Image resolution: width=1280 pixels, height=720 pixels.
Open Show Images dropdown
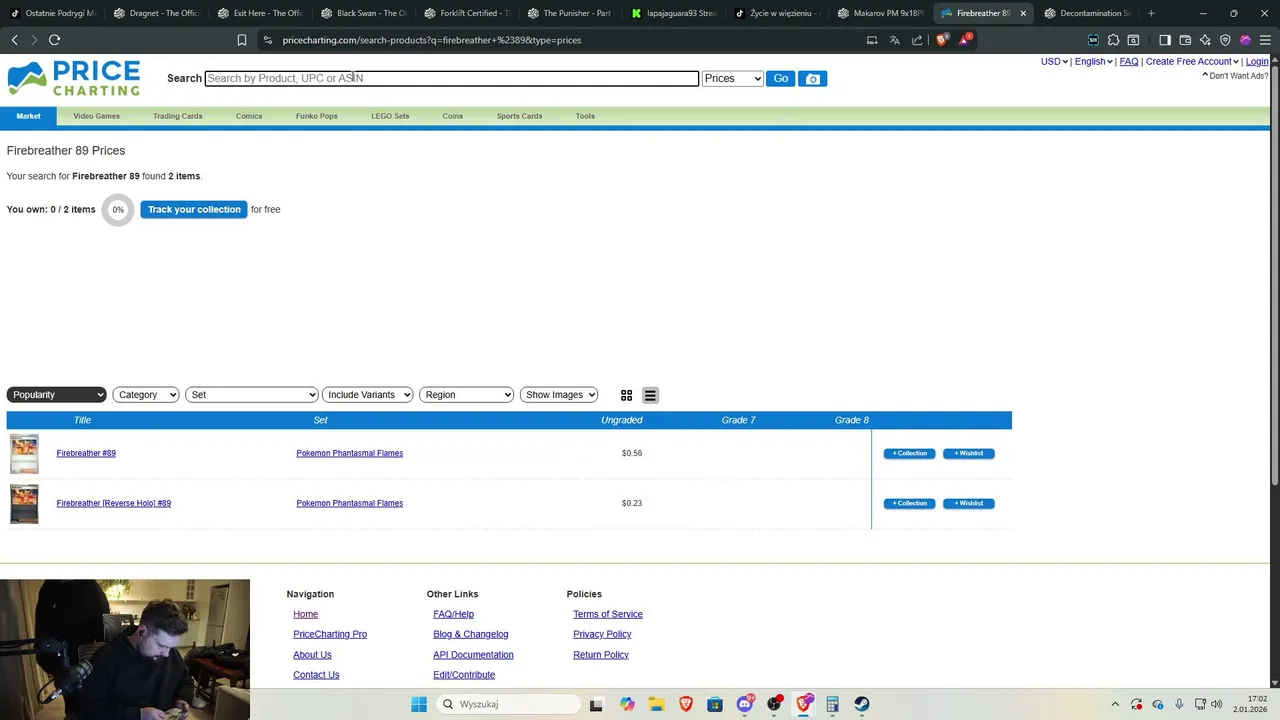pos(559,395)
